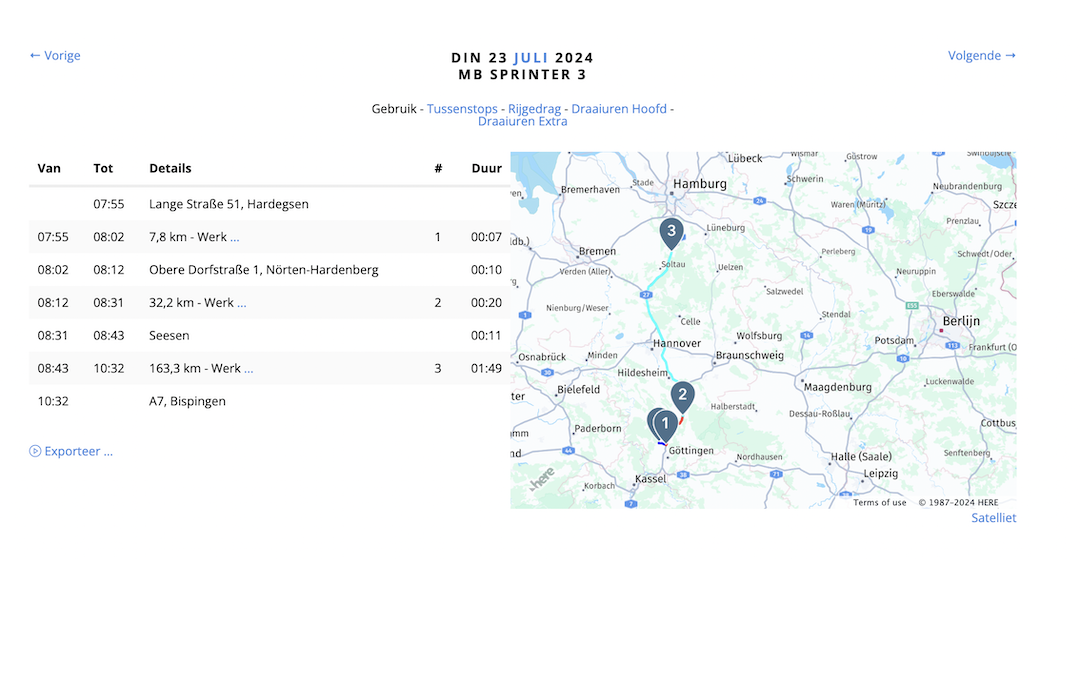
Task: Click the Van column header
Action: (49, 168)
